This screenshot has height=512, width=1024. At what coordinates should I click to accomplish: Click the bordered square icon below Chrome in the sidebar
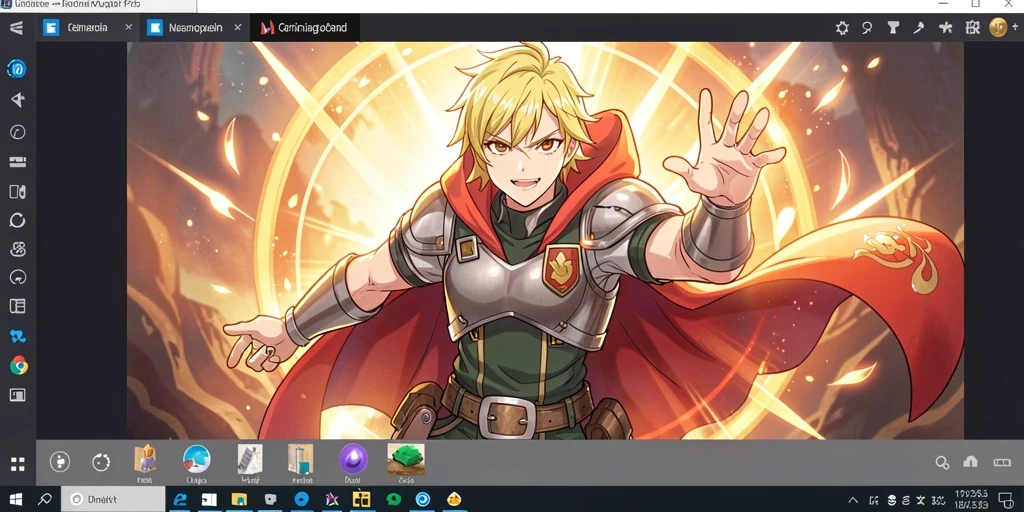click(x=18, y=394)
